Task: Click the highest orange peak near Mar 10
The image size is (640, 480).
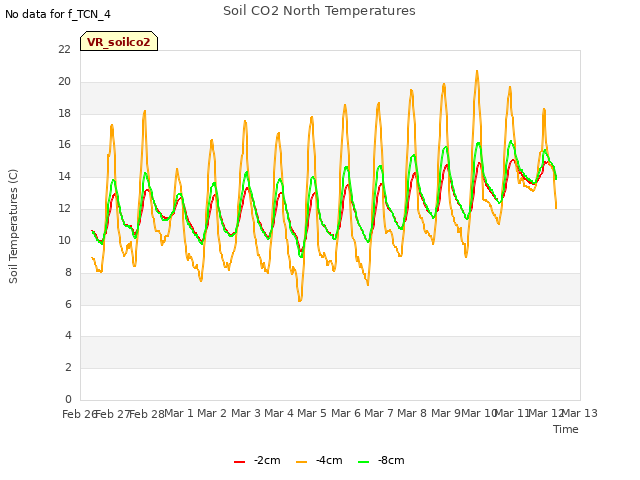Action: 477,71
